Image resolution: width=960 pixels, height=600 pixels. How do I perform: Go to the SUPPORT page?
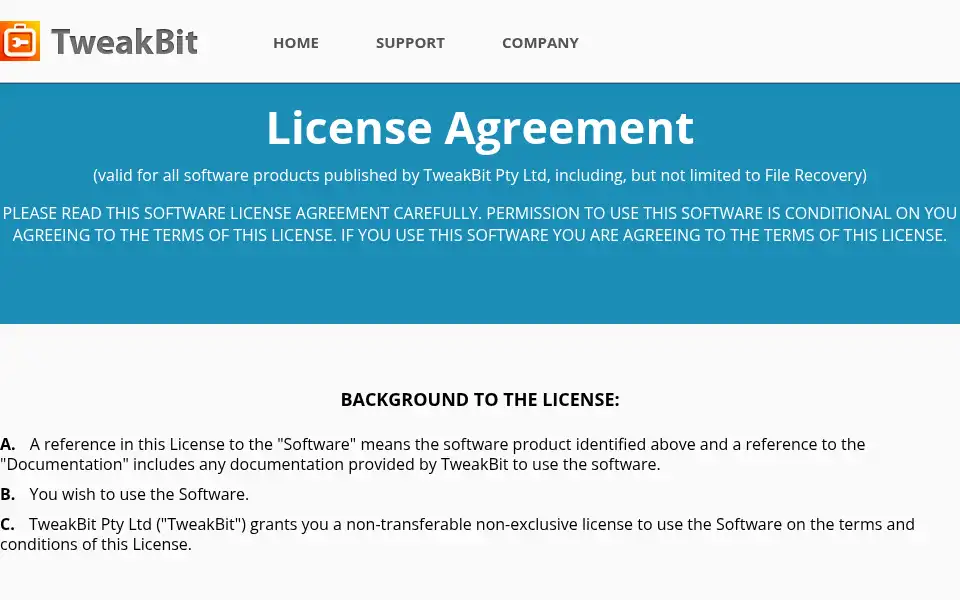click(410, 43)
